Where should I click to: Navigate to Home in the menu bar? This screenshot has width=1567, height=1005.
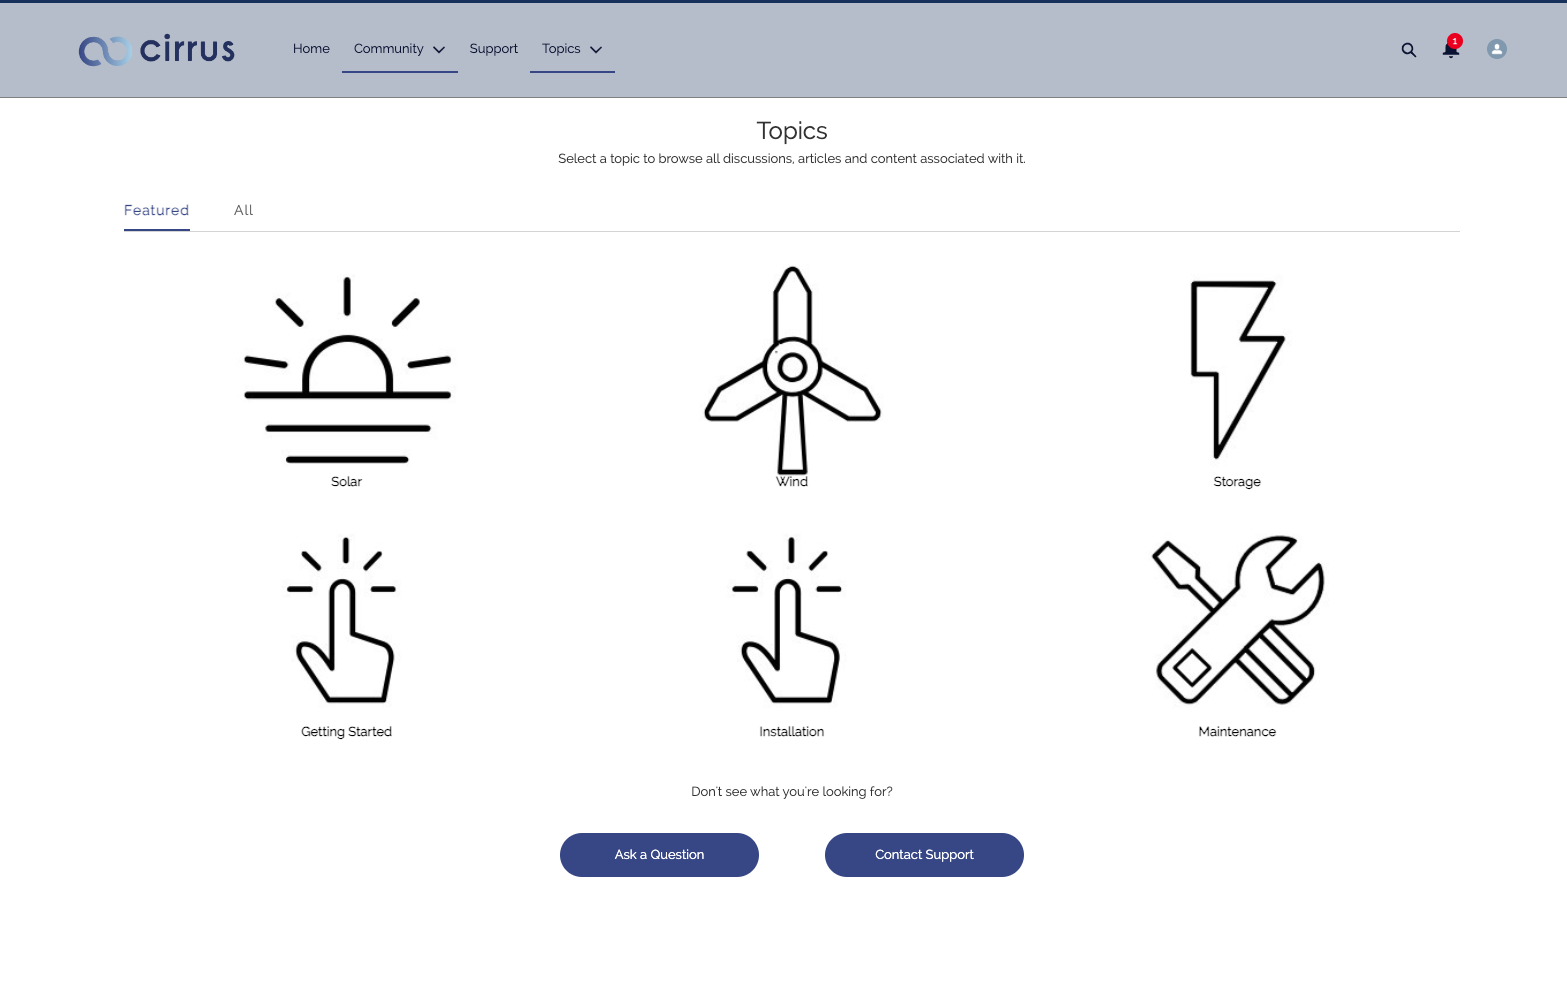click(311, 48)
